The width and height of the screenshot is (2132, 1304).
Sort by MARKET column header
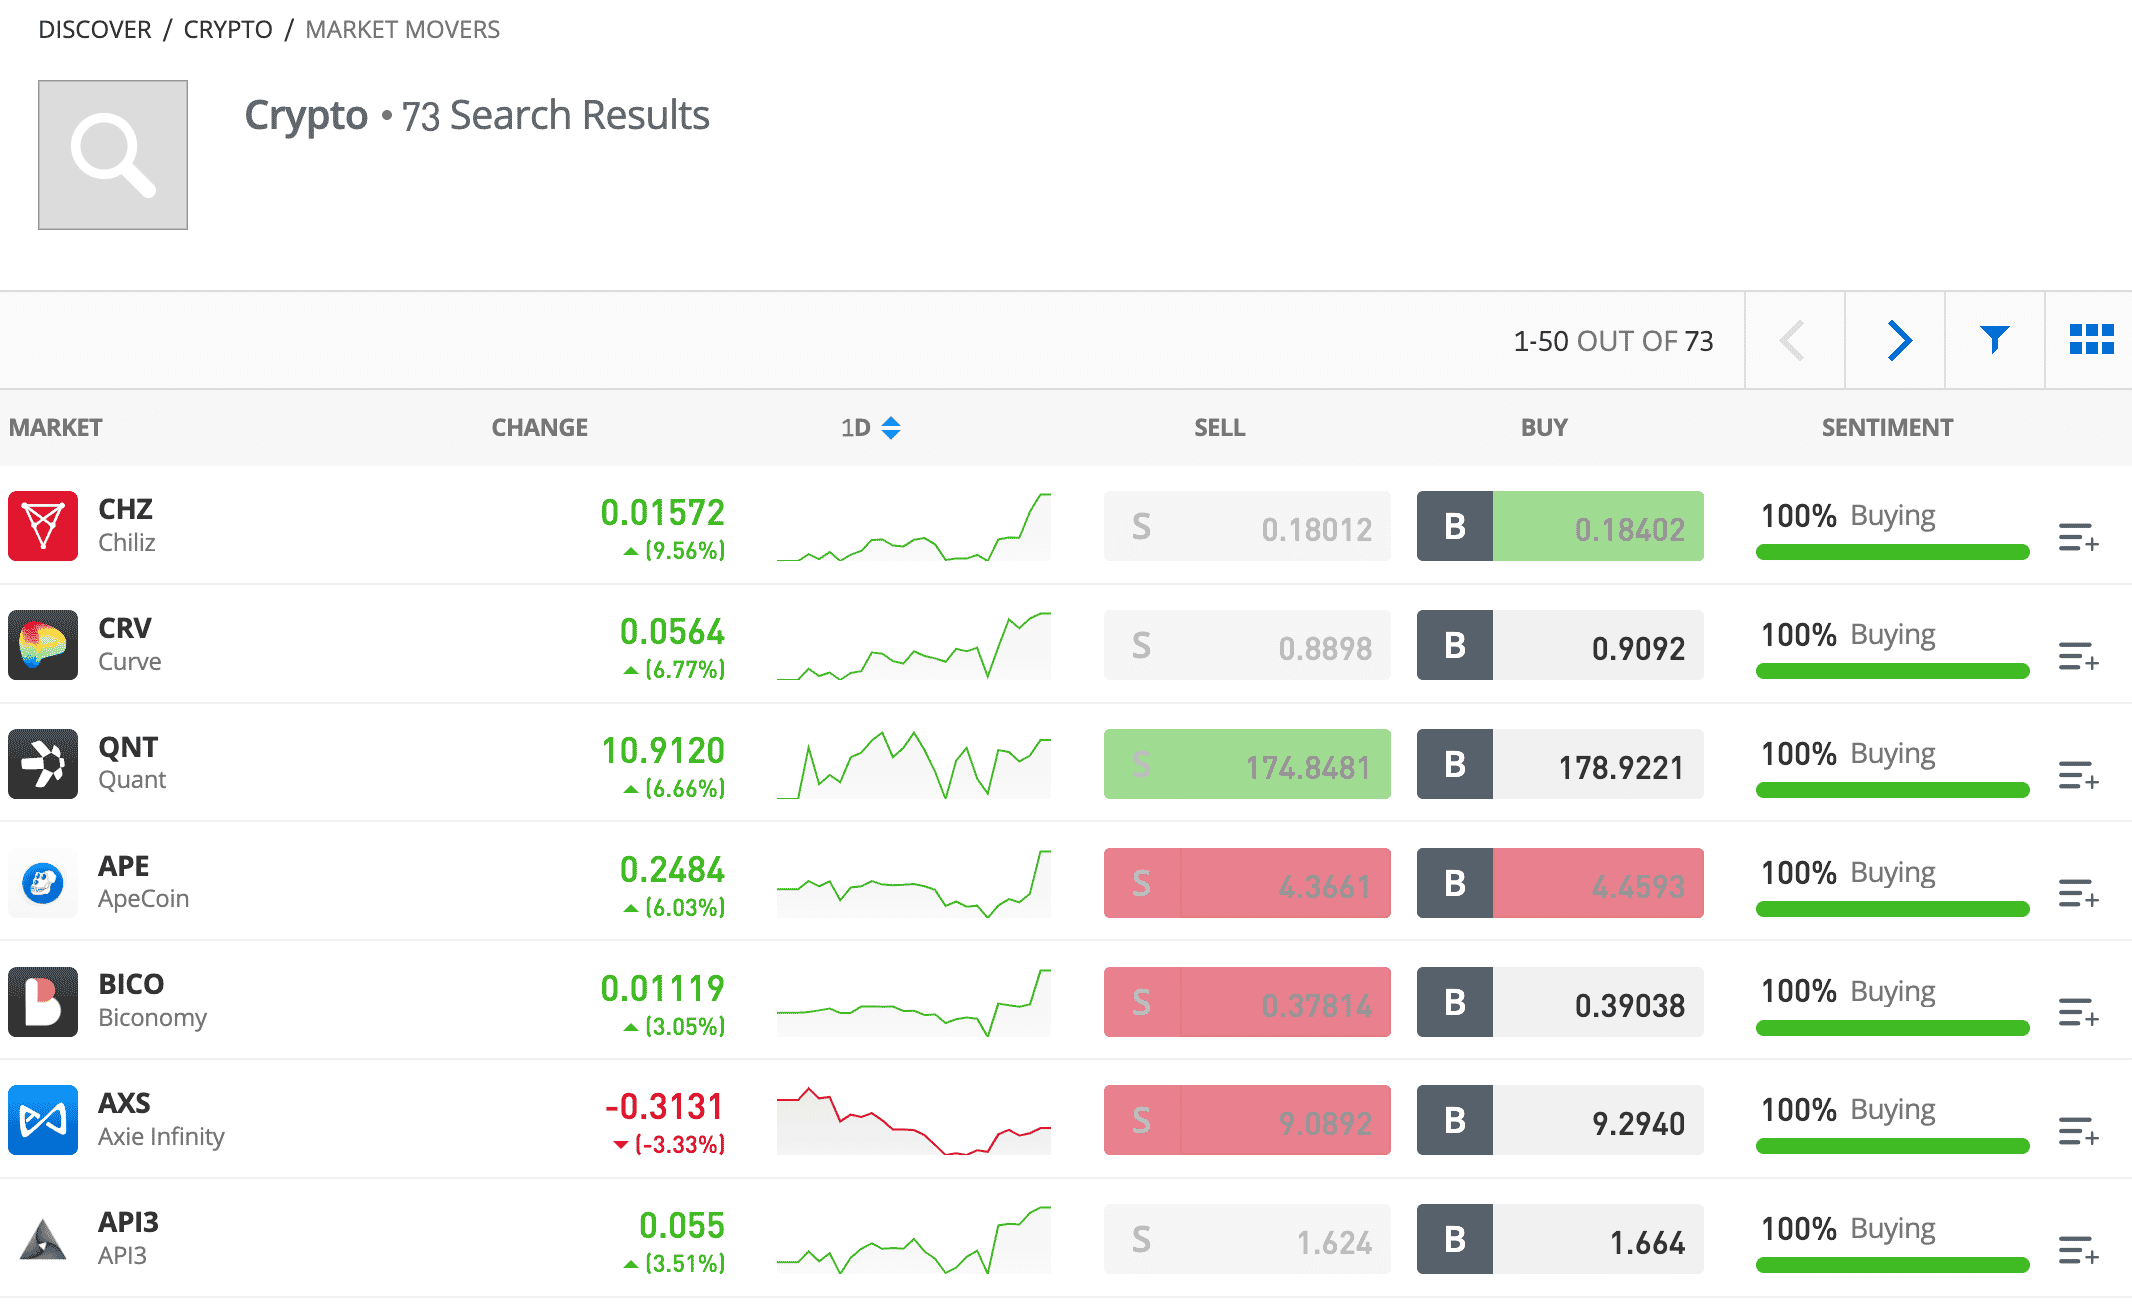coord(56,428)
